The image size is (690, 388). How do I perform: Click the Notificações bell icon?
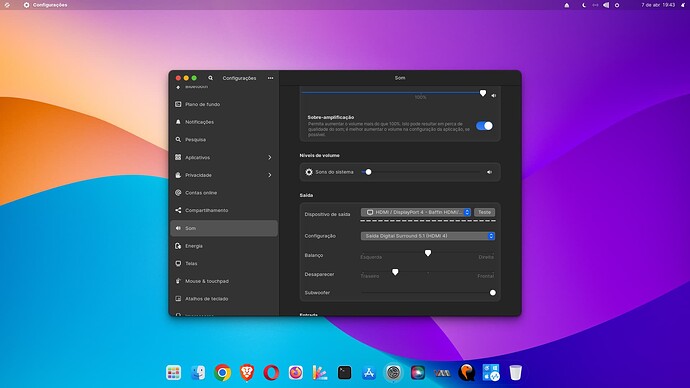[178, 122]
